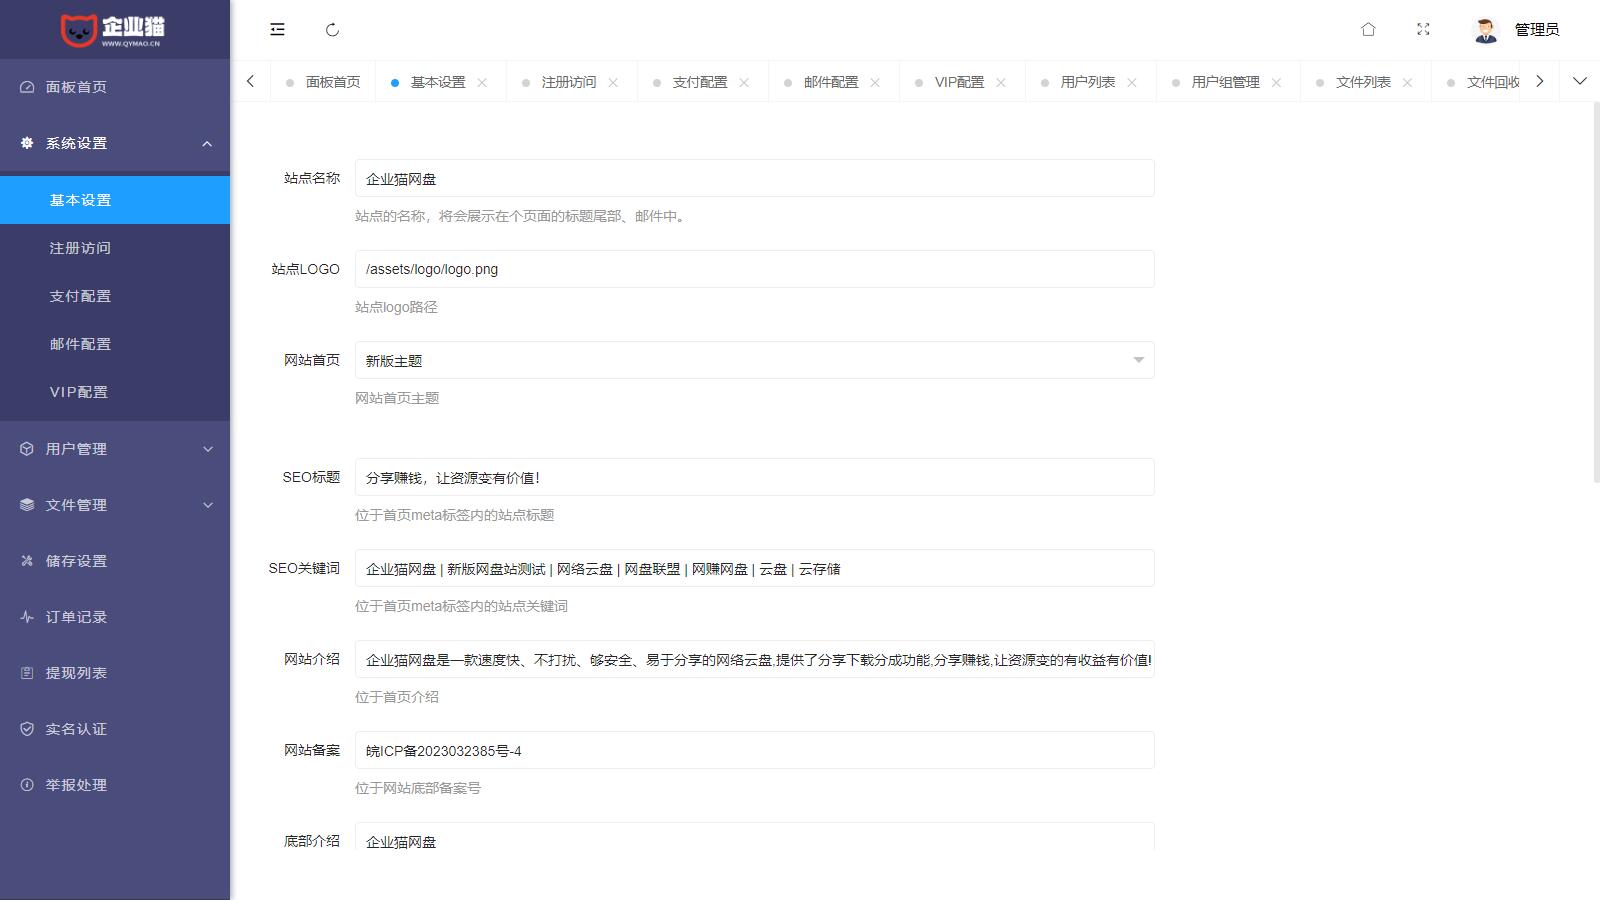Screen dimensions: 1600x900
Task: Open 储存设置 in the sidebar
Action: pyautogui.click(x=75, y=561)
